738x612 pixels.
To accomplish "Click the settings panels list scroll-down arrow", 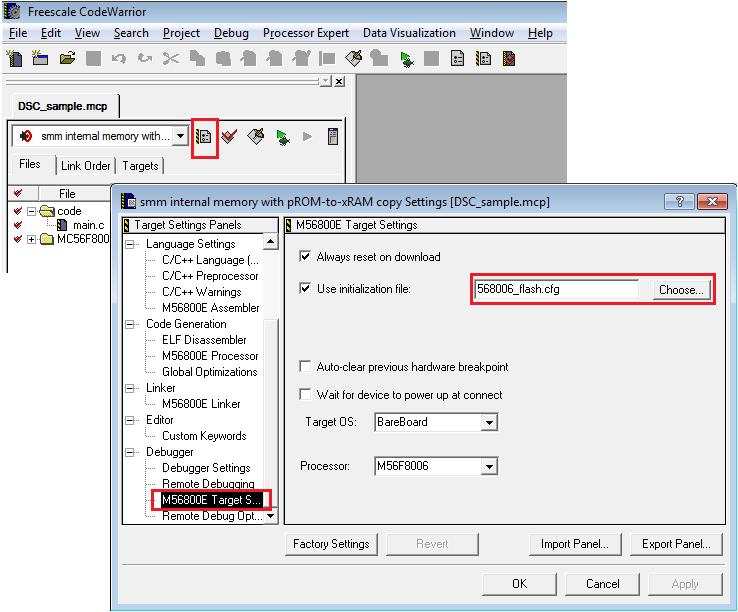I will point(271,516).
